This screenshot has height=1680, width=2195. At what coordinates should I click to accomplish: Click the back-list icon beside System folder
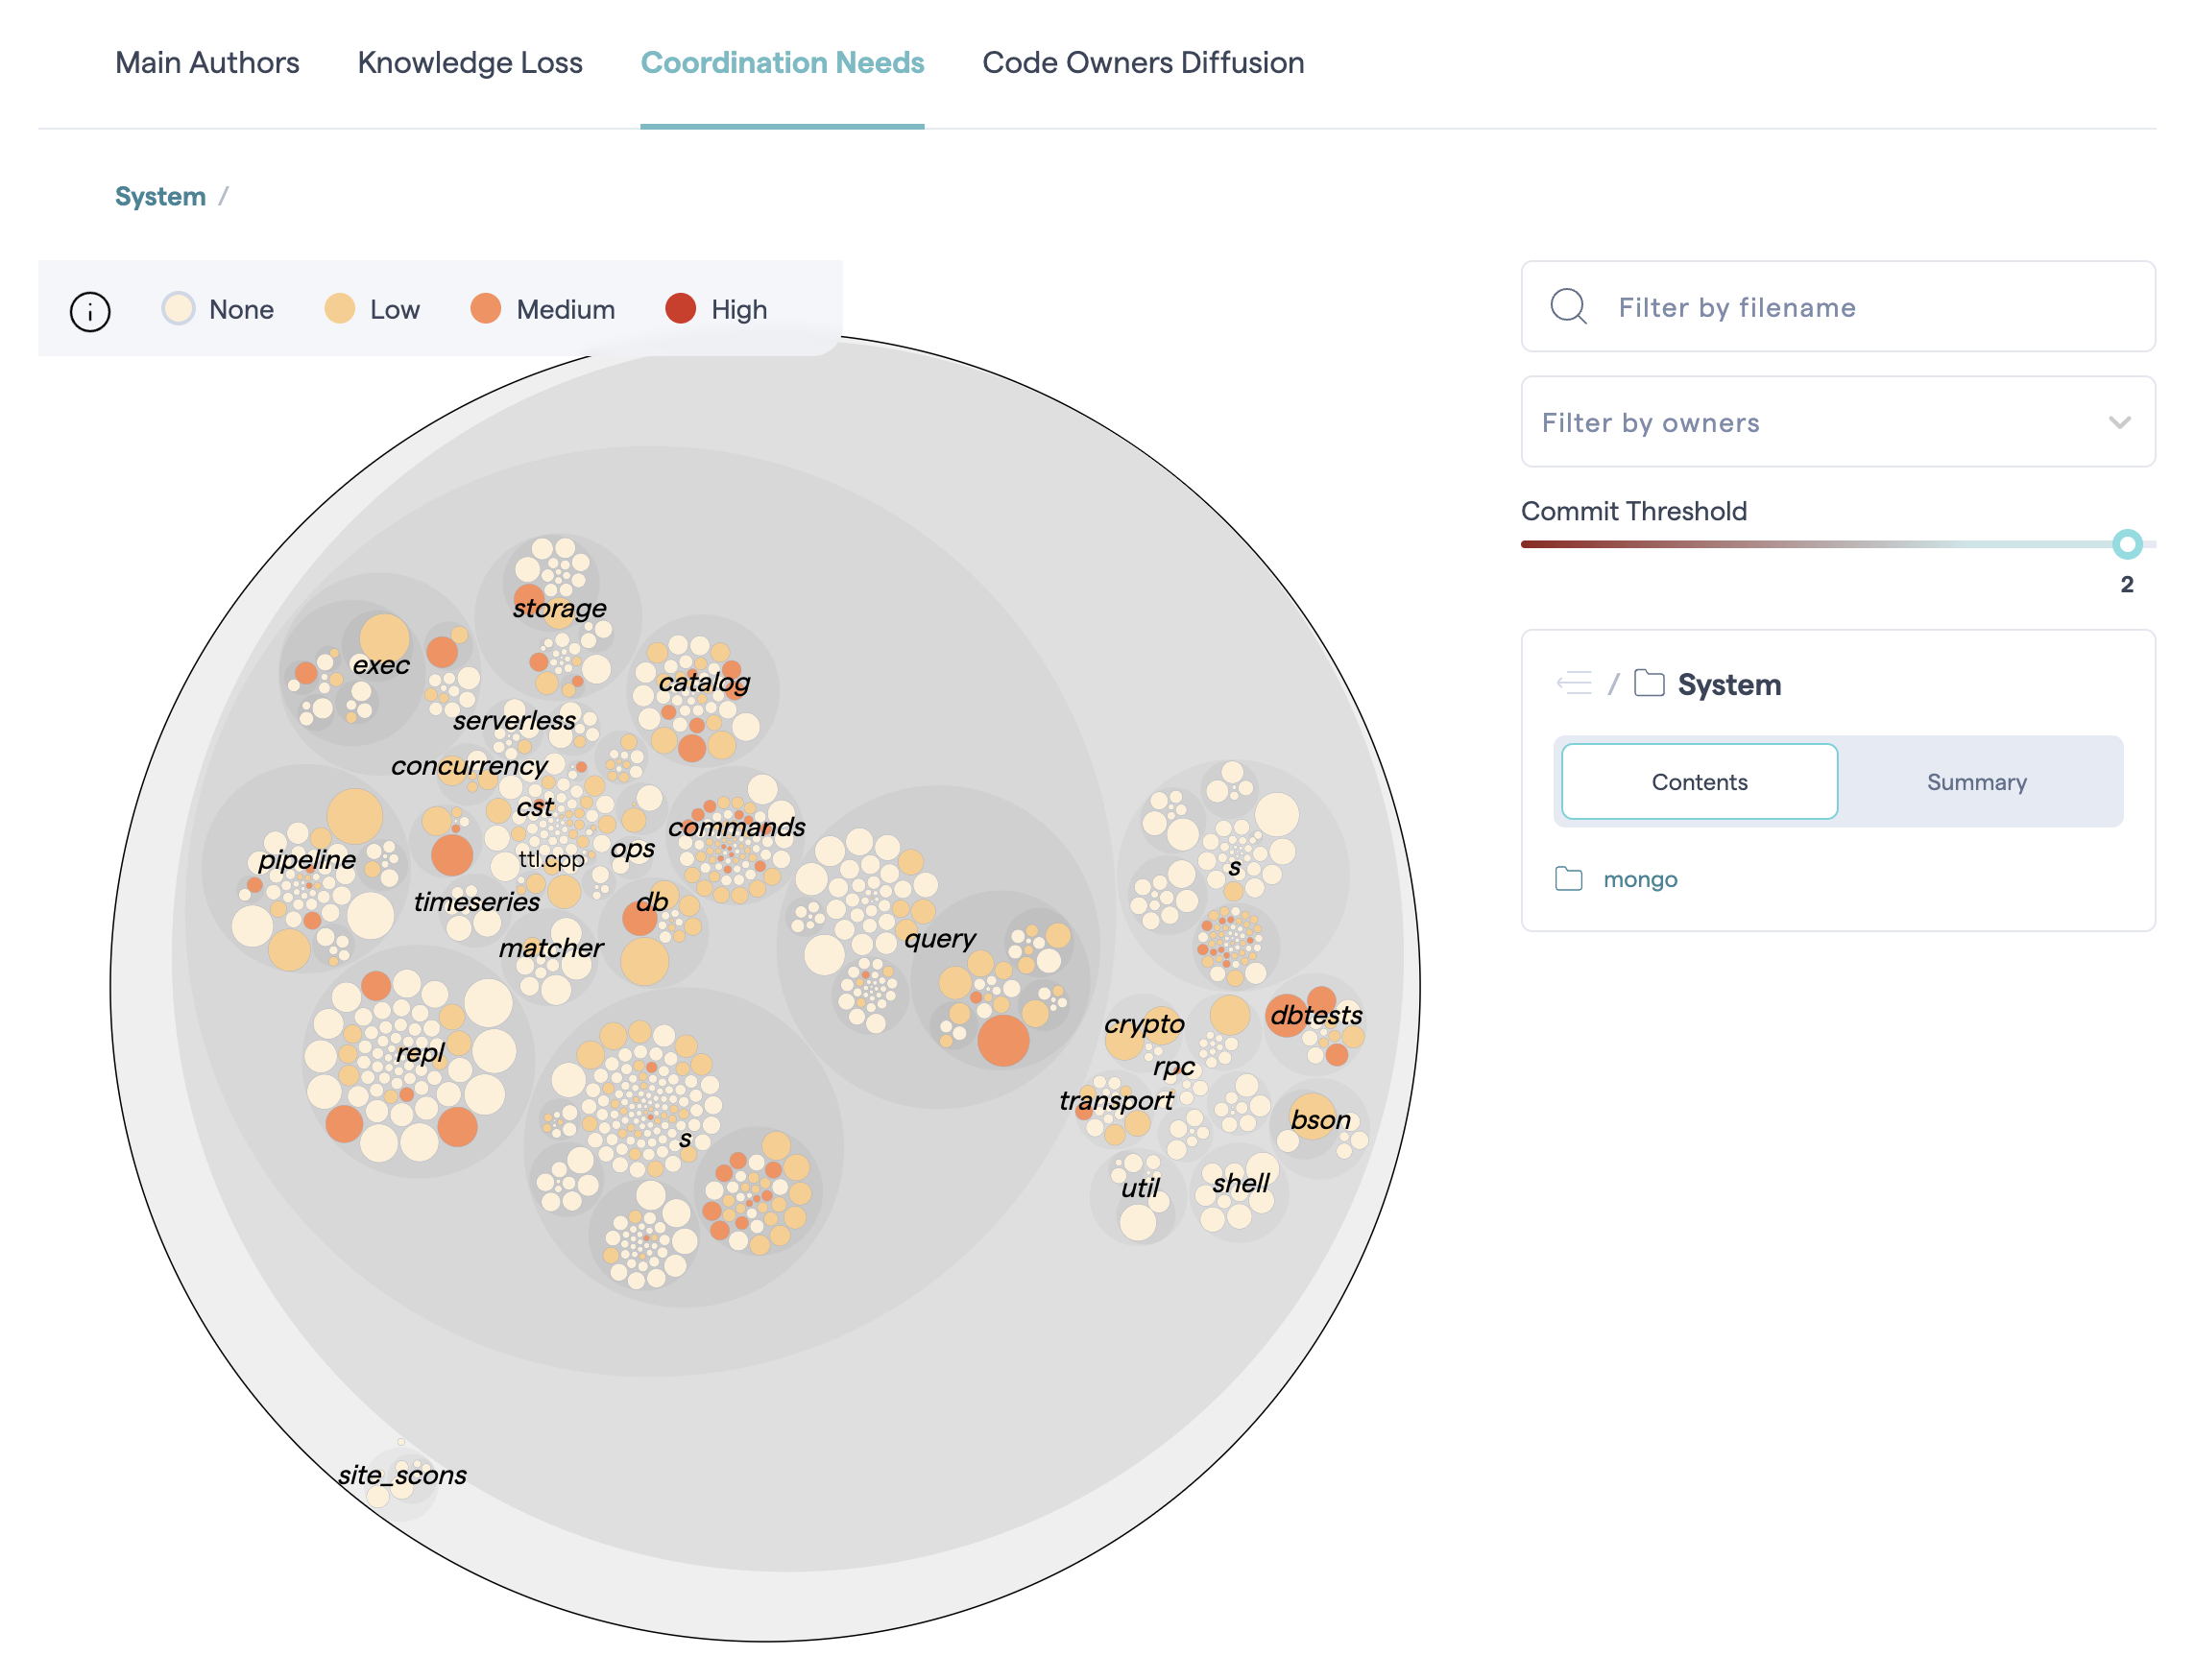[1574, 684]
